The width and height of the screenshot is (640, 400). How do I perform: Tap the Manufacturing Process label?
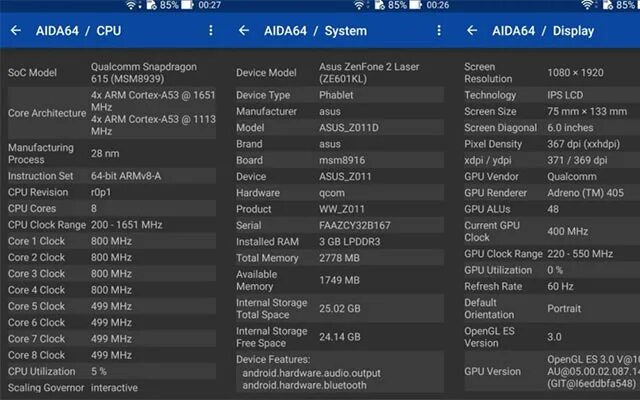point(41,153)
